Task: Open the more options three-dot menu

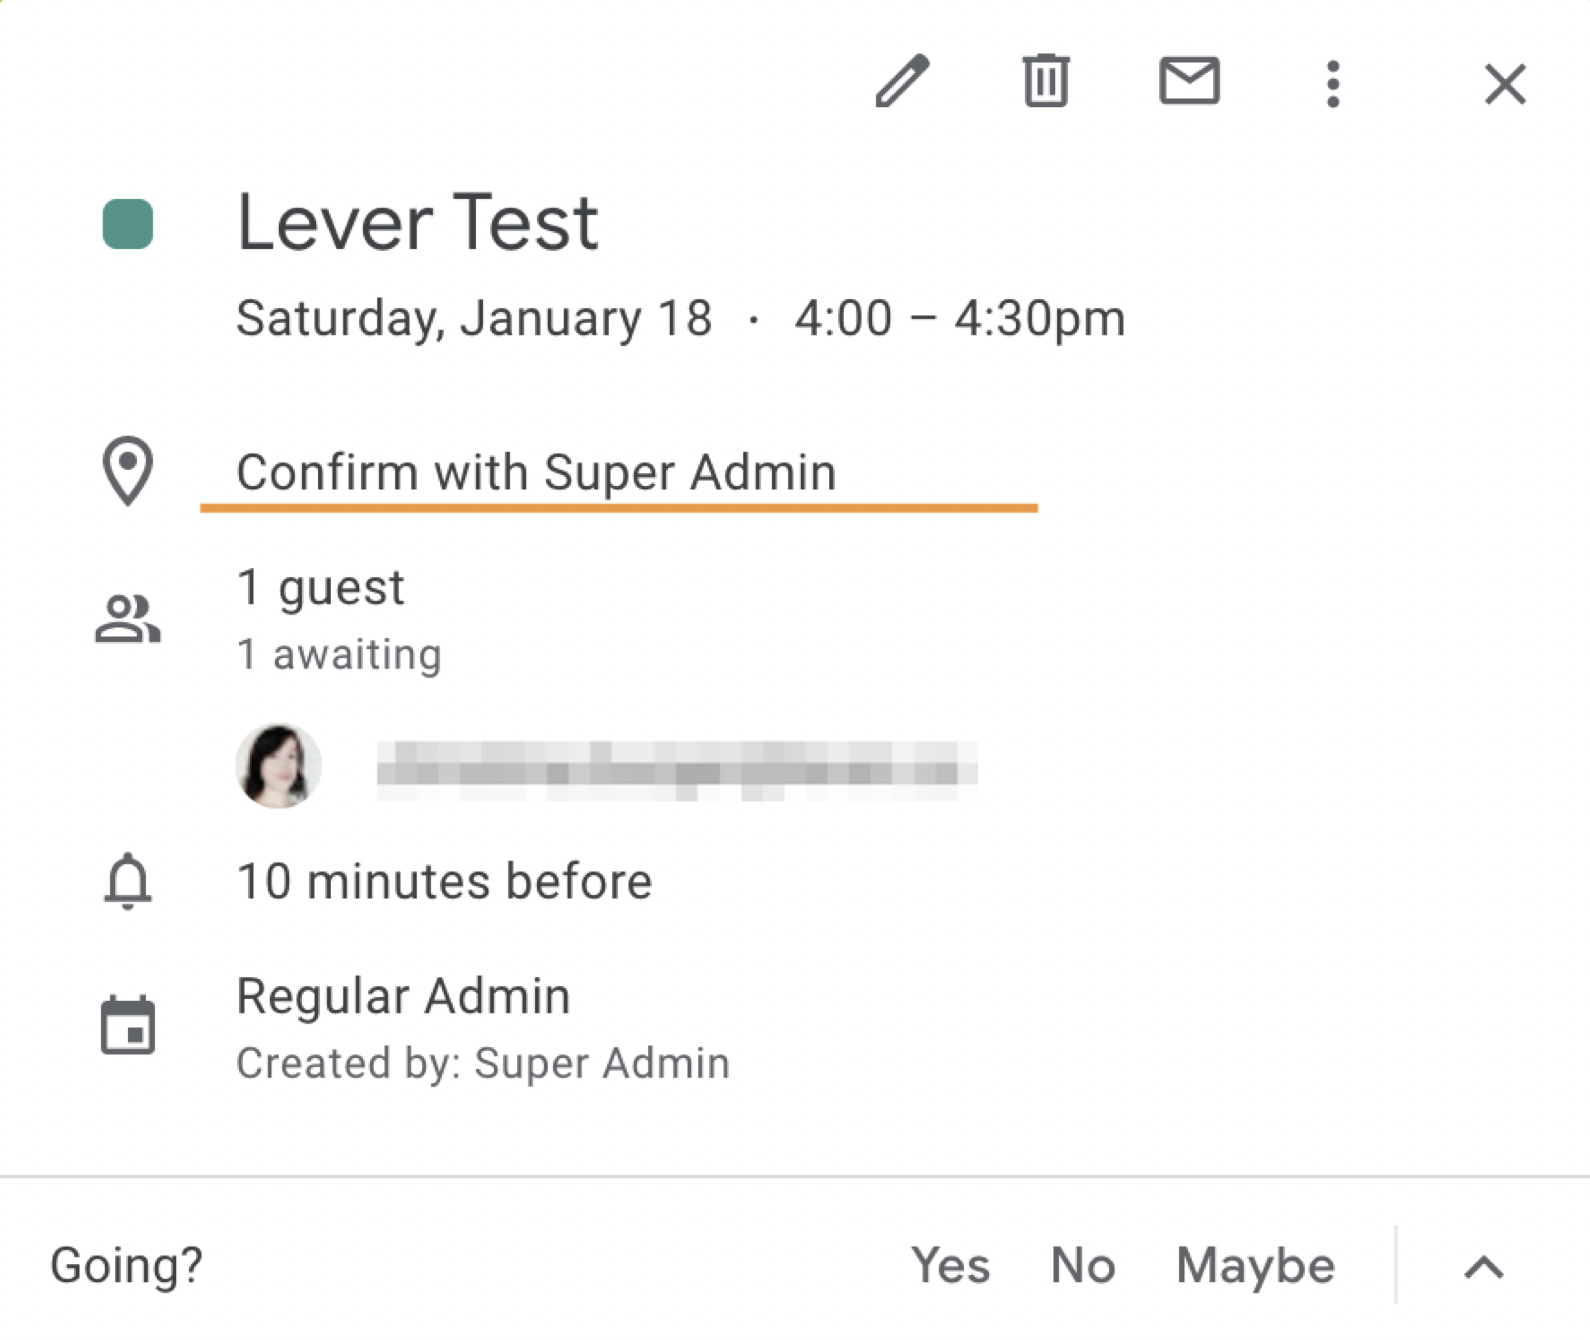Action: click(1332, 85)
